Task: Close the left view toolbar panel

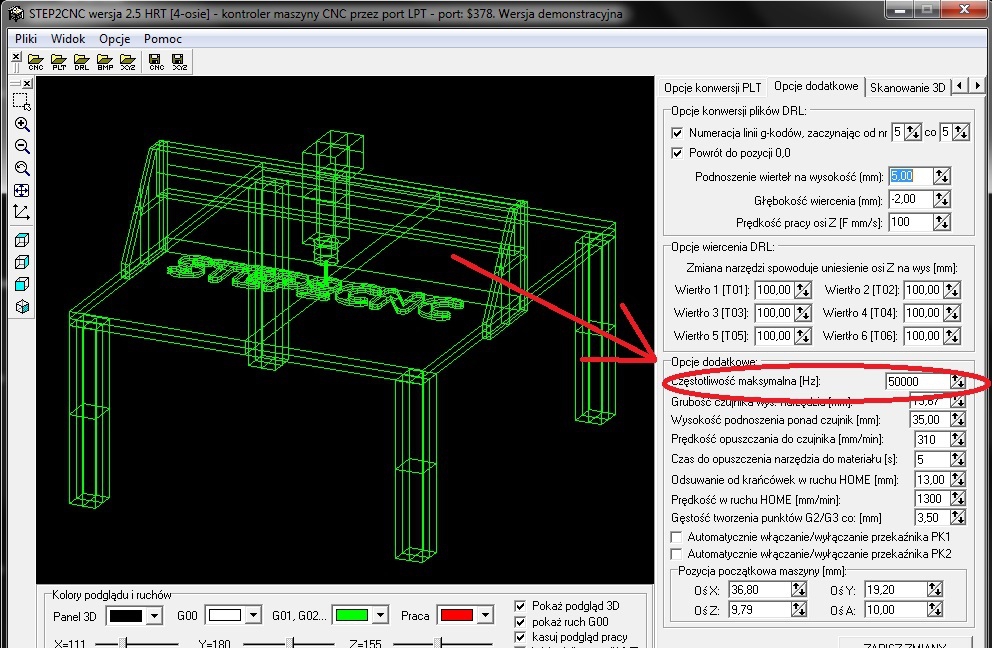Action: coord(27,83)
